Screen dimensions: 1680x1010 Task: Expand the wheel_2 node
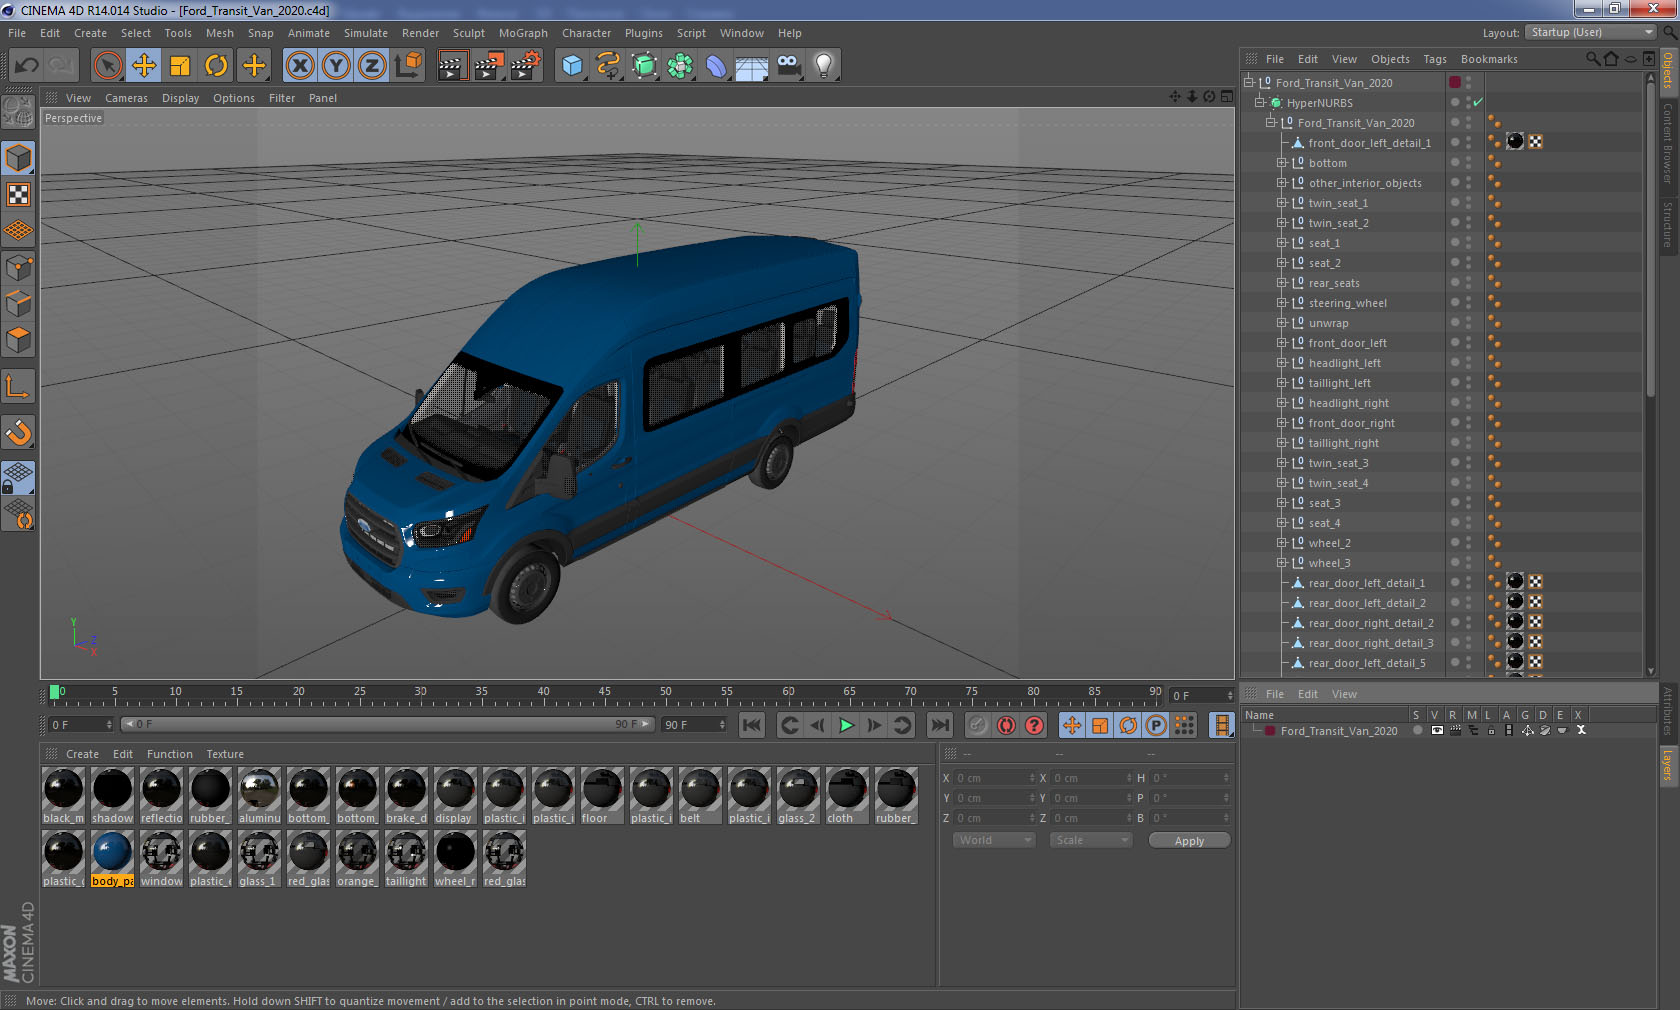coord(1282,542)
